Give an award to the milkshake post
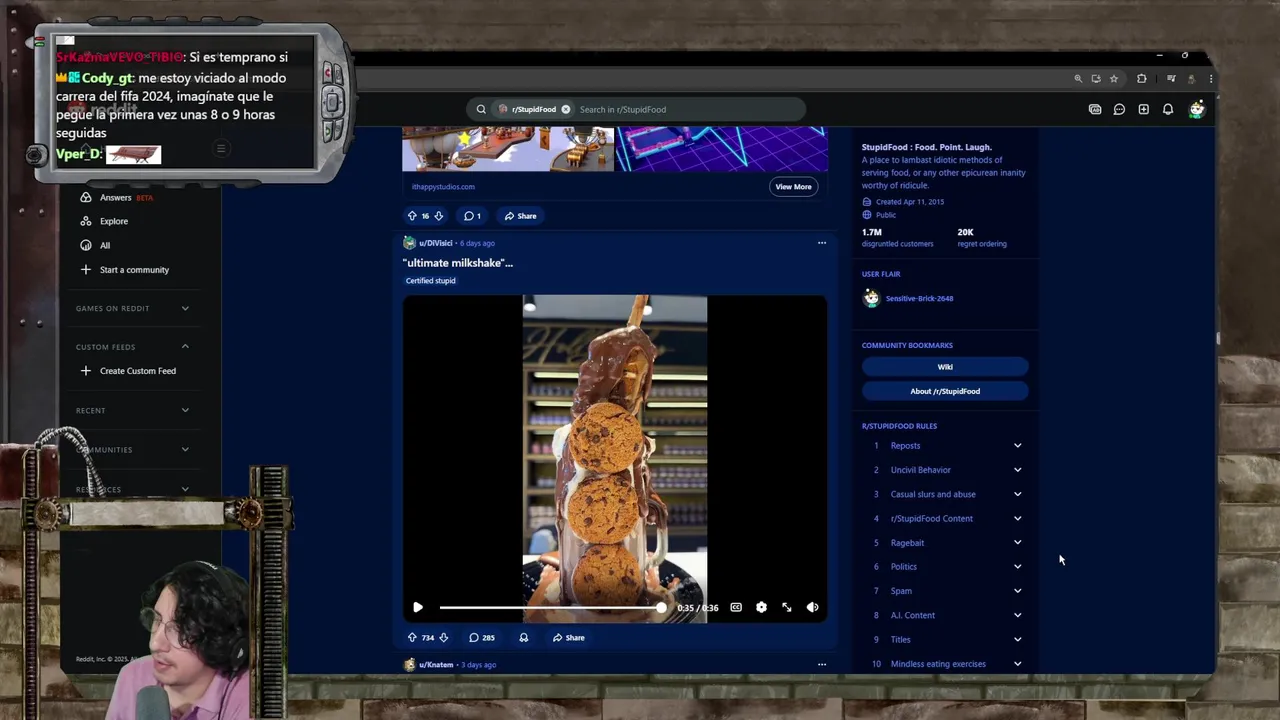The height and width of the screenshot is (720, 1280). (x=523, y=638)
